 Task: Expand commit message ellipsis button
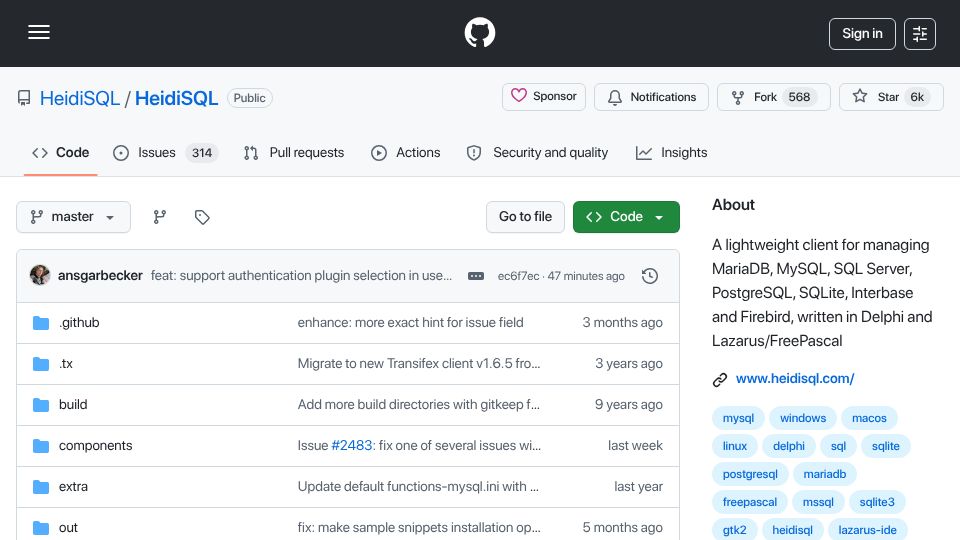[476, 276]
